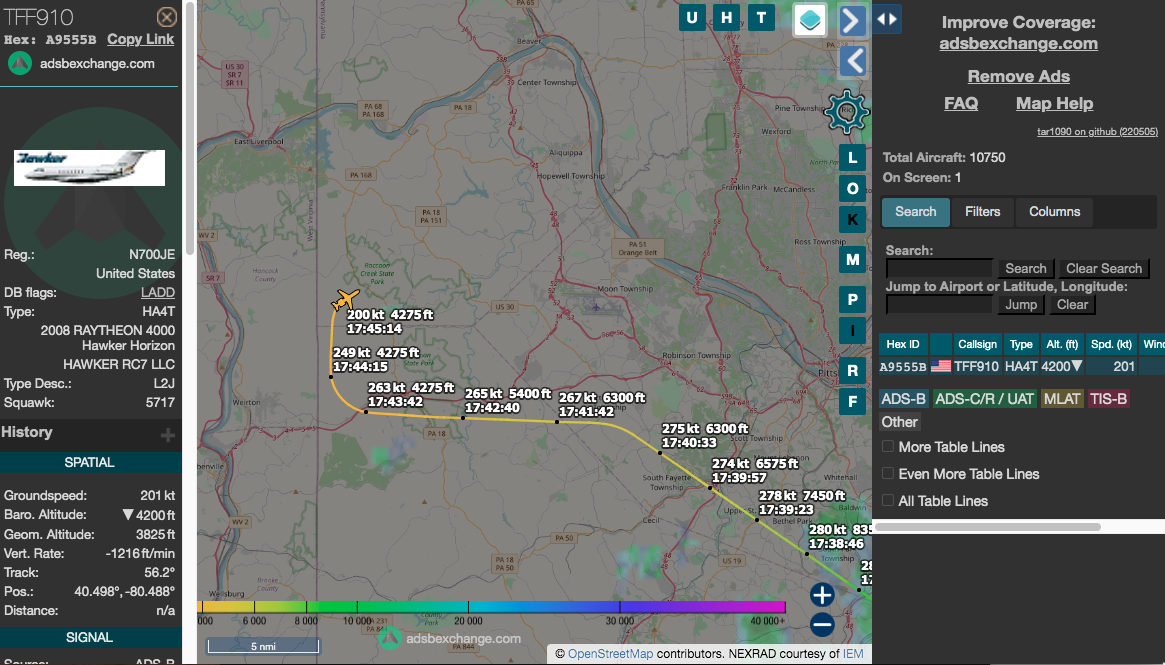
Task: Click the Clear button beside Jump
Action: 1072,305
